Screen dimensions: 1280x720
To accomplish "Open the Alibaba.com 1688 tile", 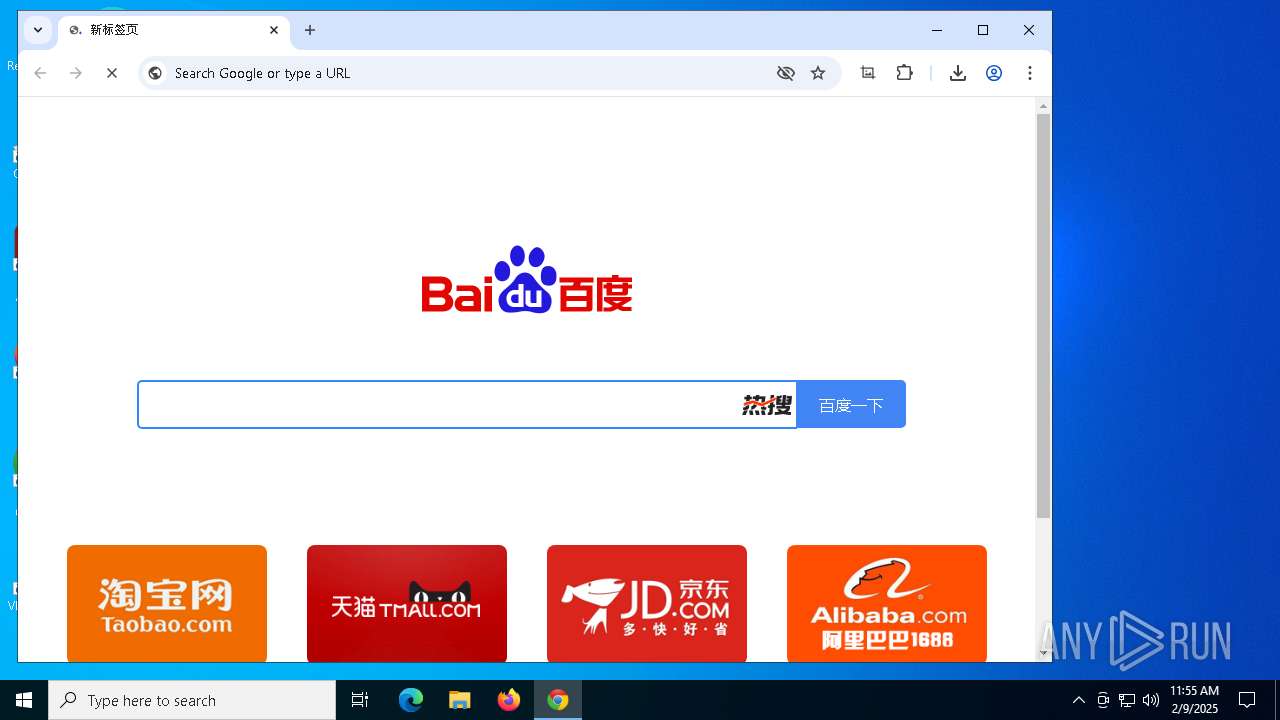I will [887, 603].
